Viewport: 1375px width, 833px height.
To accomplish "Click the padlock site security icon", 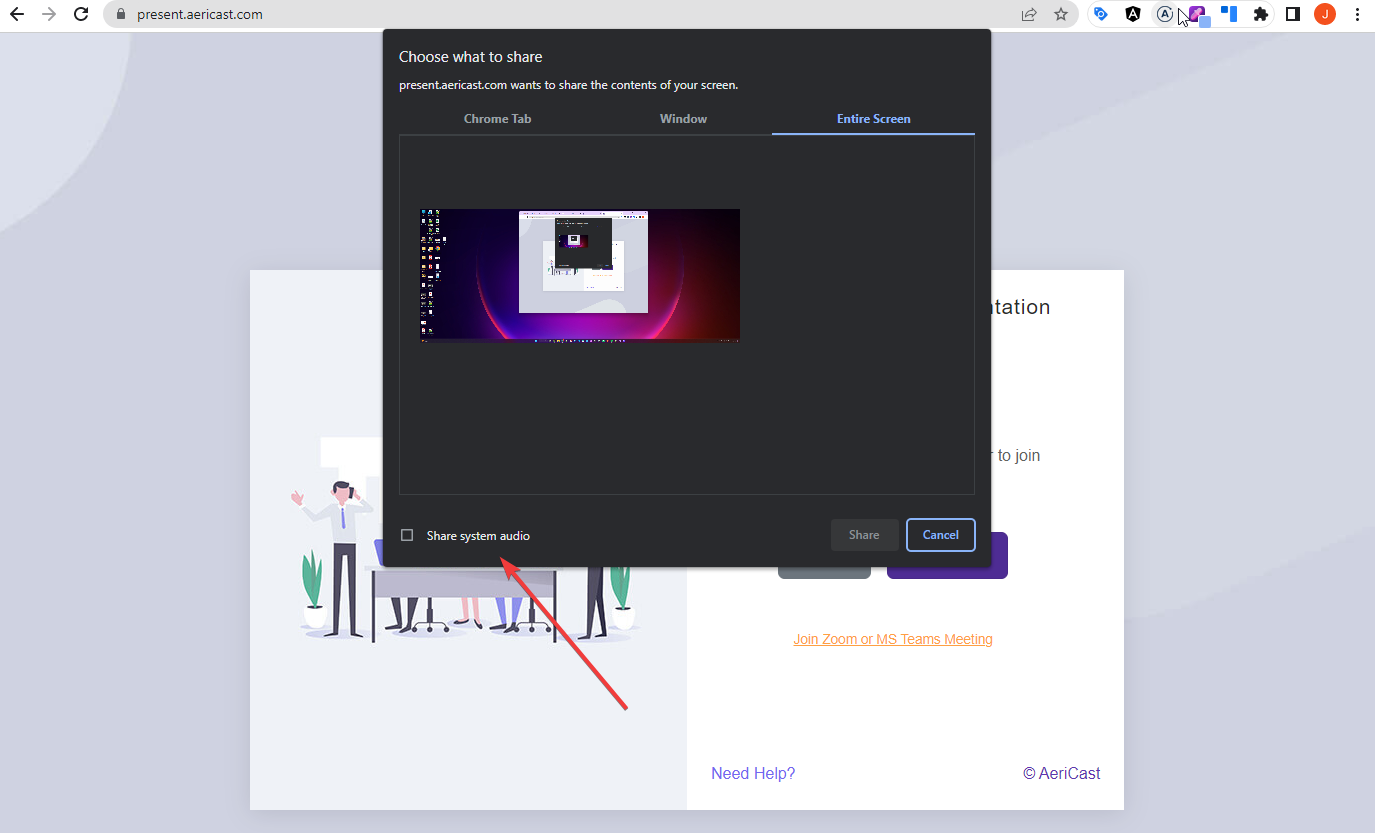I will 121,14.
